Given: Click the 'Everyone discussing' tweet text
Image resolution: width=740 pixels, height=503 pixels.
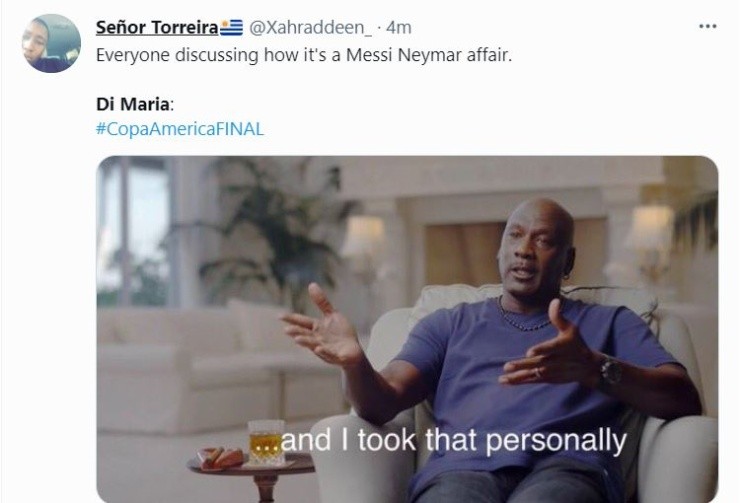Looking at the screenshot, I should (304, 55).
